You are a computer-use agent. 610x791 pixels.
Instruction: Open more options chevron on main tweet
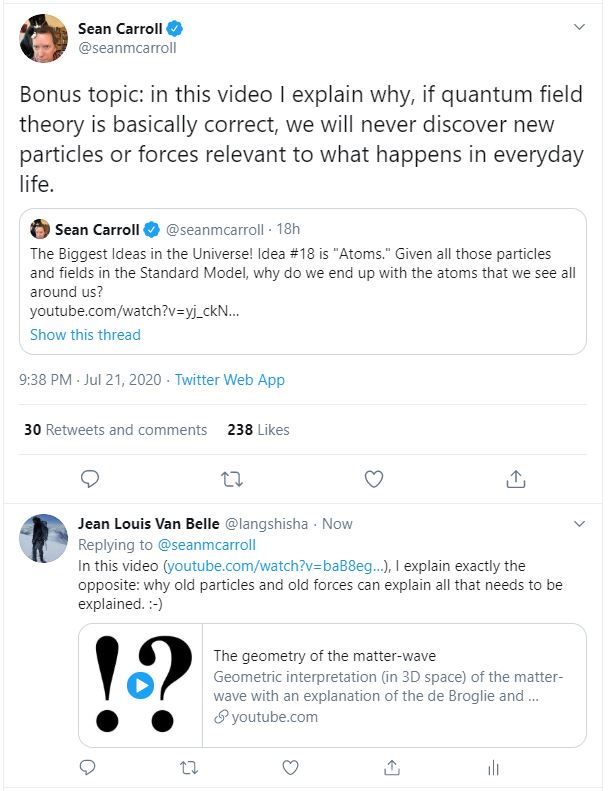[x=579, y=26]
